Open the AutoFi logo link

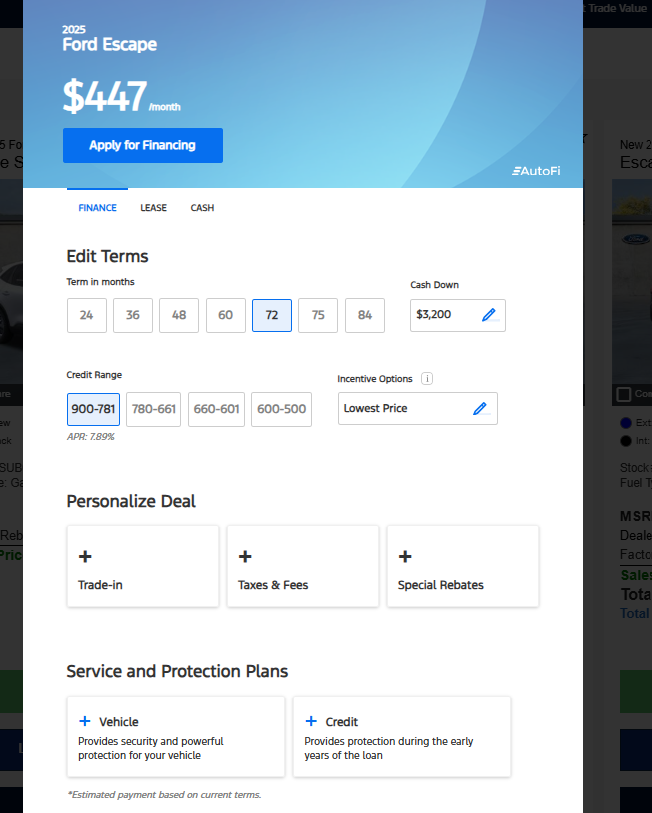tap(536, 171)
